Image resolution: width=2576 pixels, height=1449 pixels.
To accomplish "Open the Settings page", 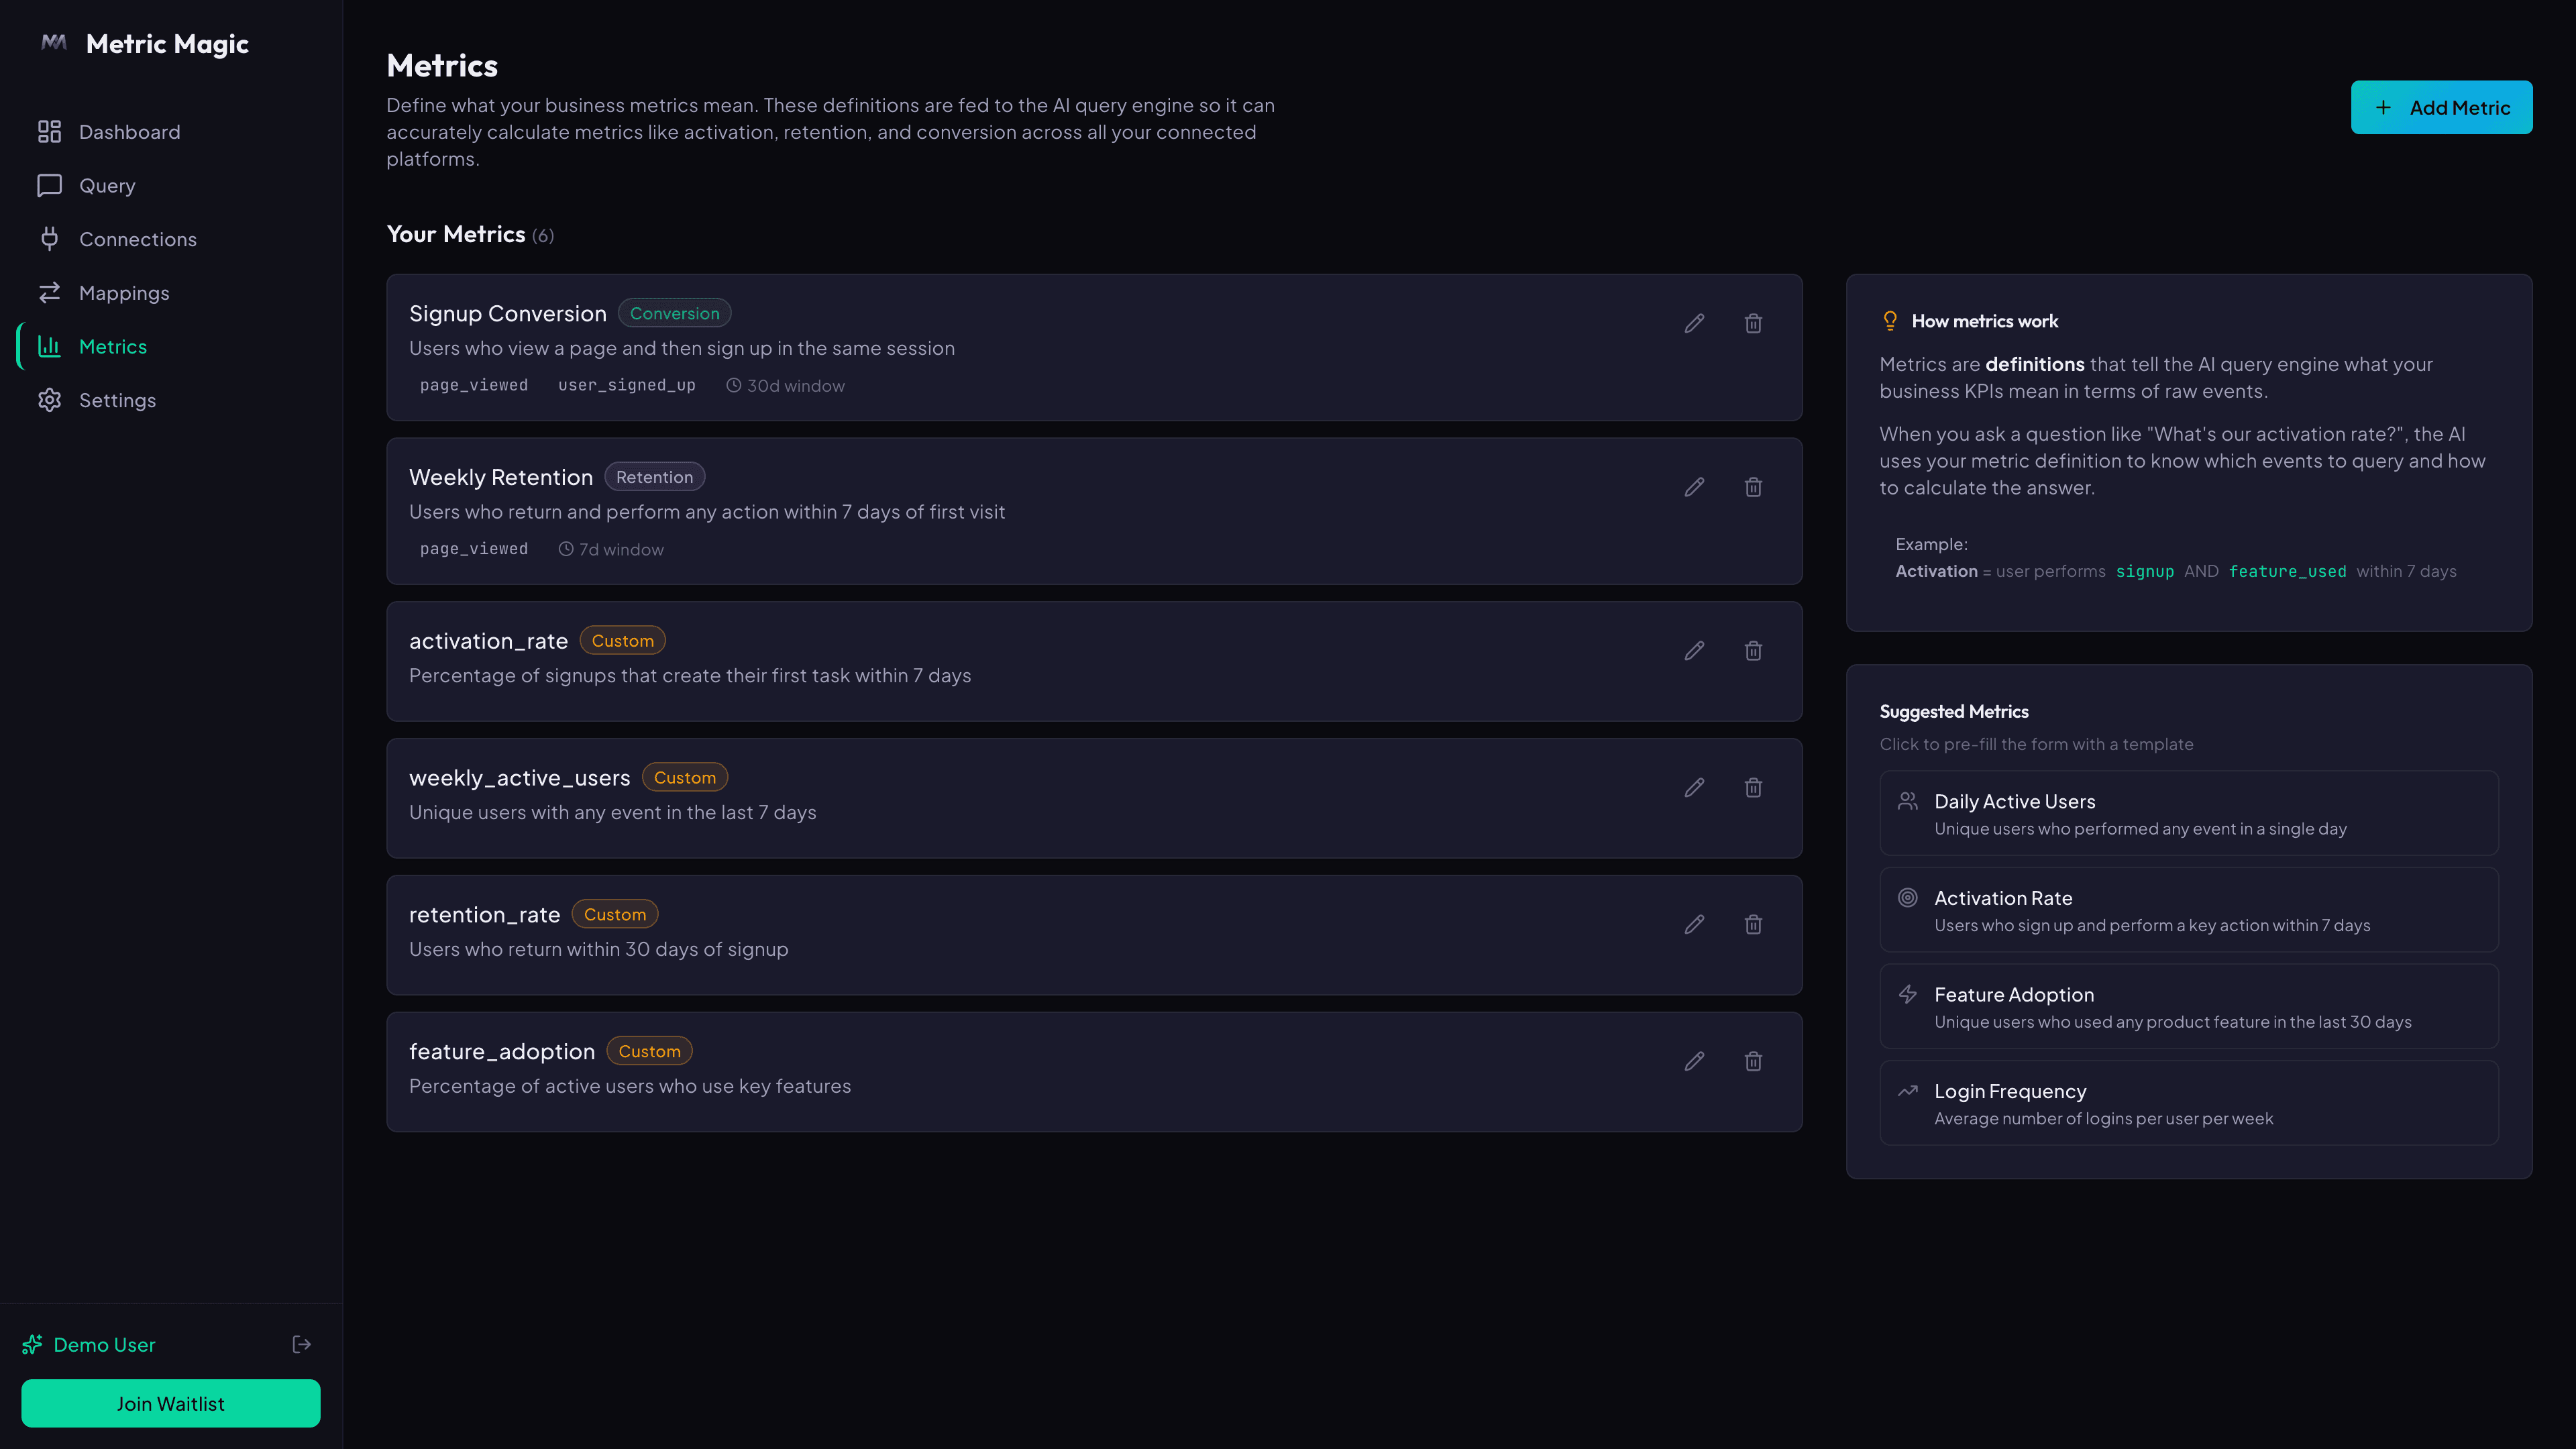I will click(x=117, y=400).
